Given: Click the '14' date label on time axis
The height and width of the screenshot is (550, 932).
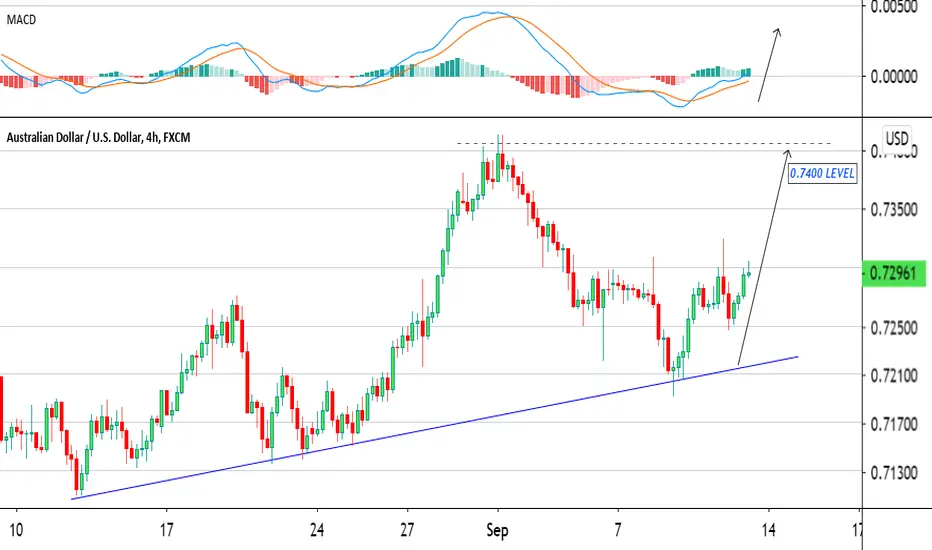Looking at the screenshot, I should click(769, 529).
